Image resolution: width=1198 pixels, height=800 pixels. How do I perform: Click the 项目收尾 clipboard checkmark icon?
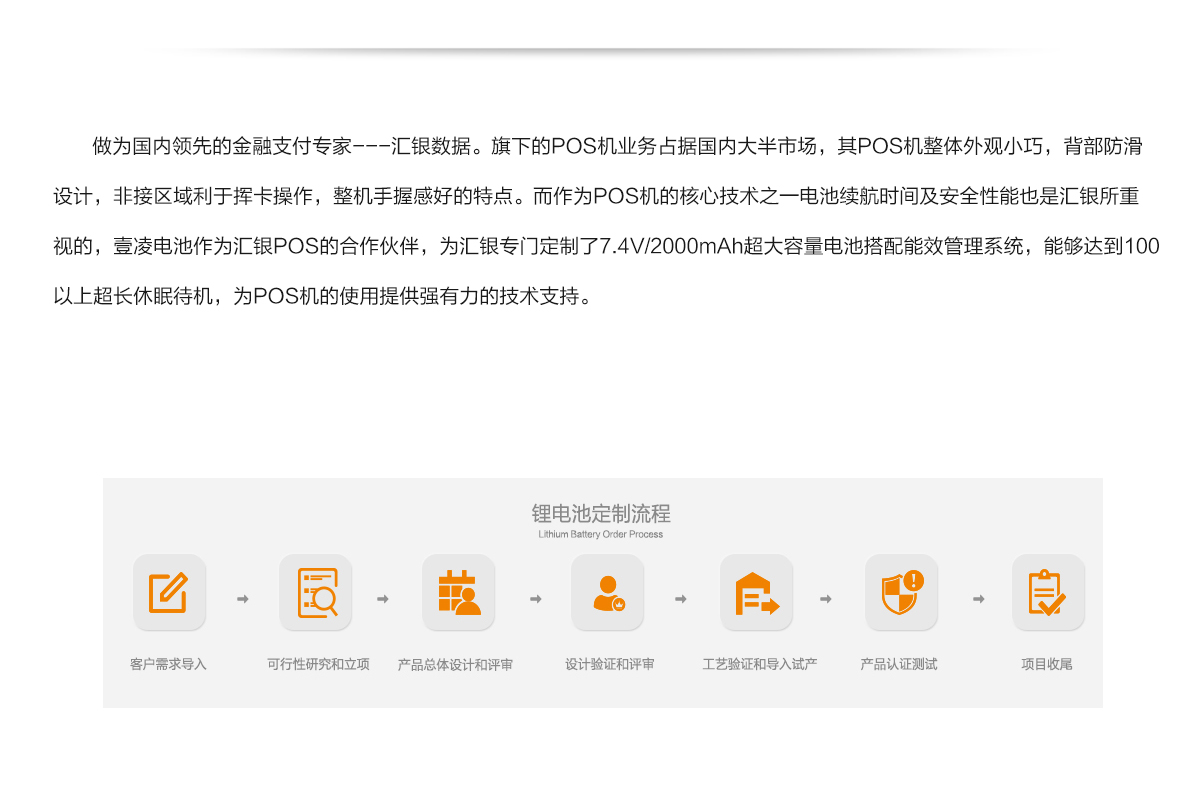coord(1047,592)
